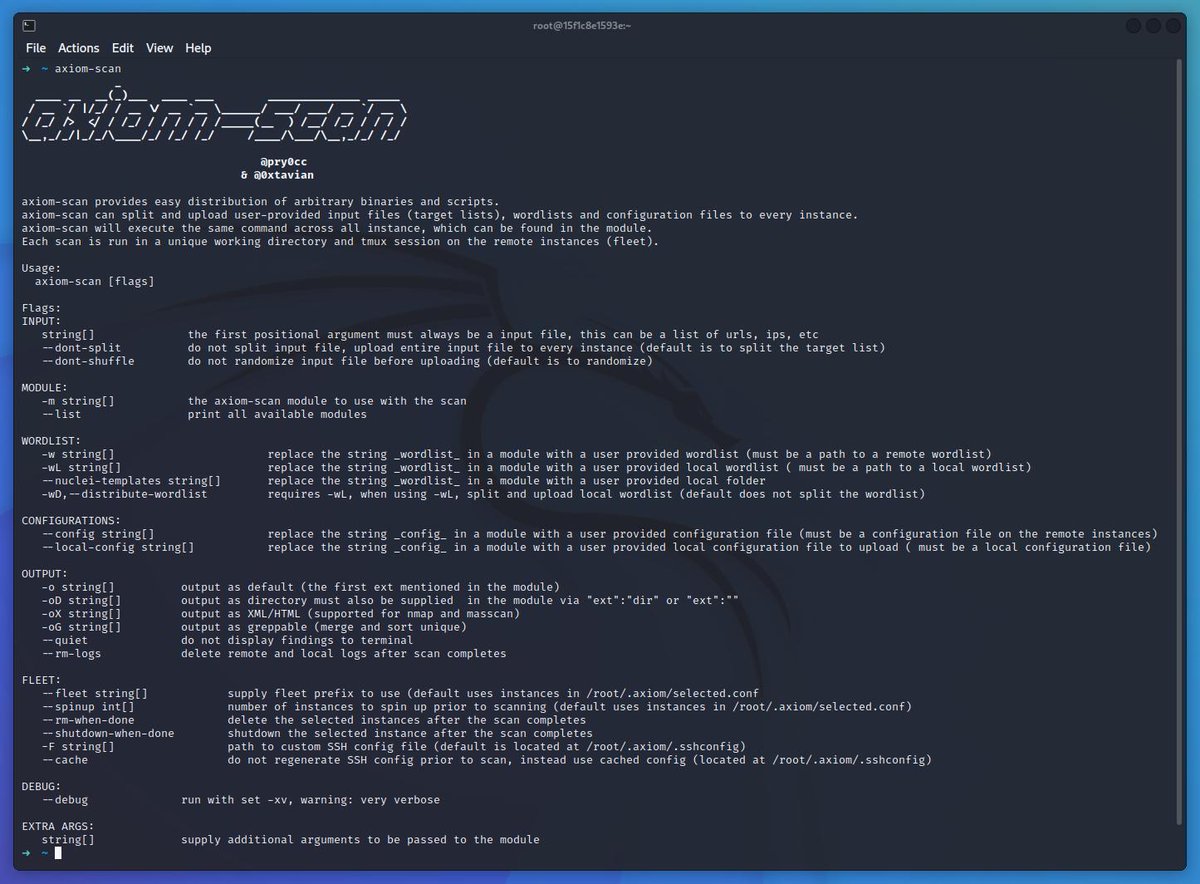Open the File menu
This screenshot has width=1200, height=884.
[36, 48]
